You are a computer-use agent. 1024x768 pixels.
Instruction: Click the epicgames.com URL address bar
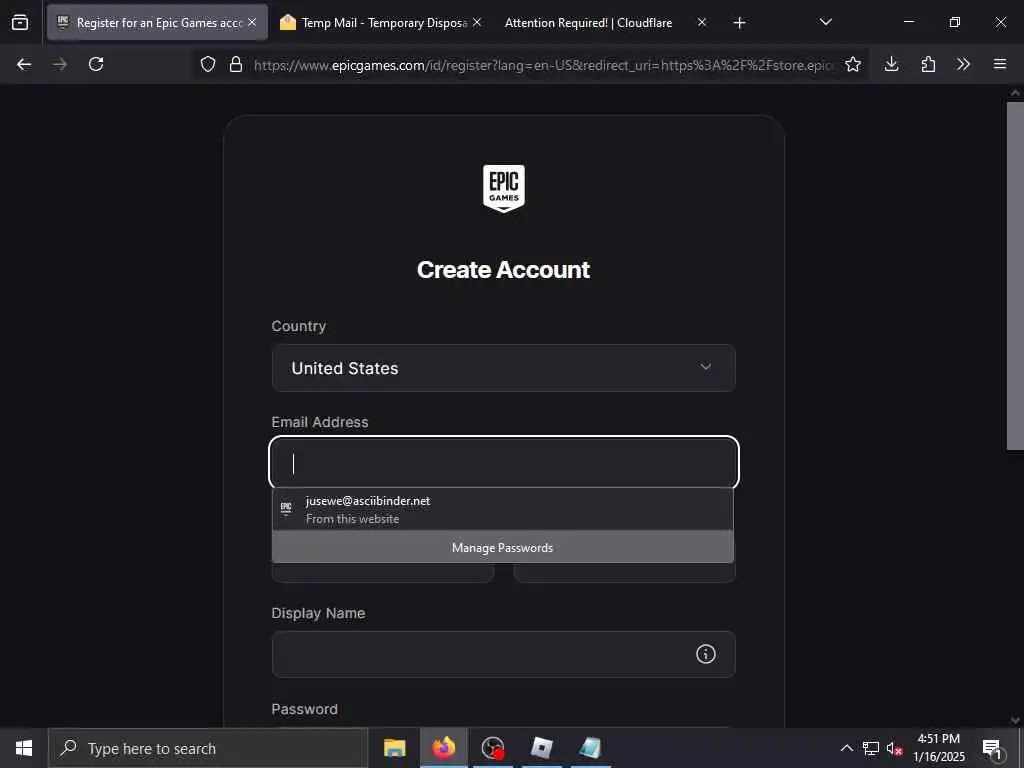543,65
